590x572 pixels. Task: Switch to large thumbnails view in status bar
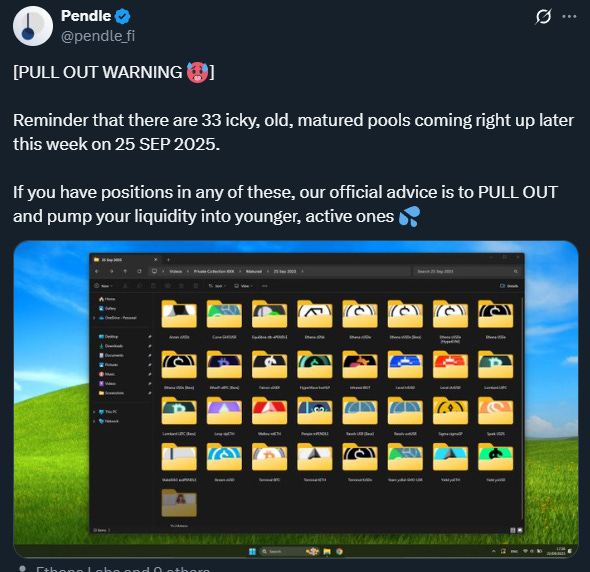[x=520, y=530]
